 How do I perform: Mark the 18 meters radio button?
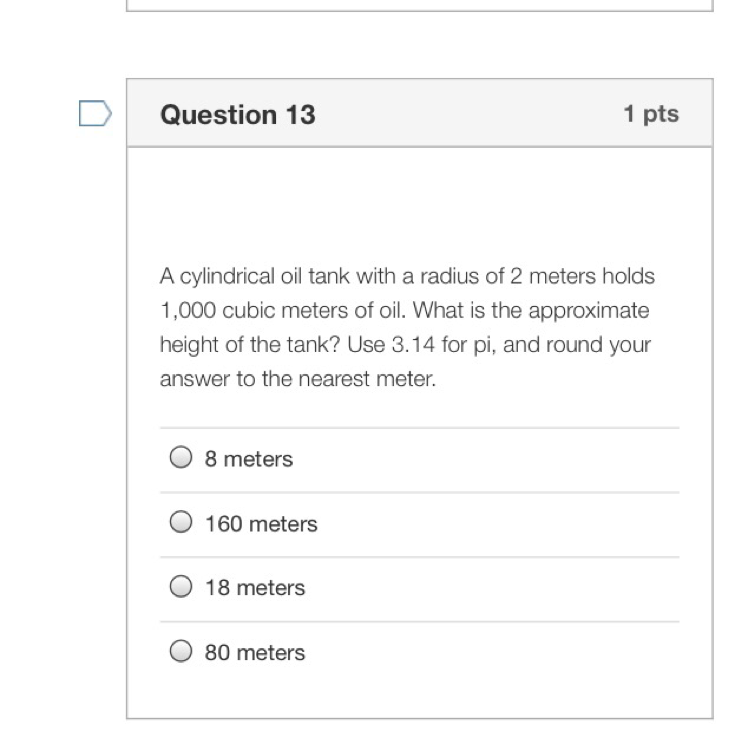click(x=180, y=587)
